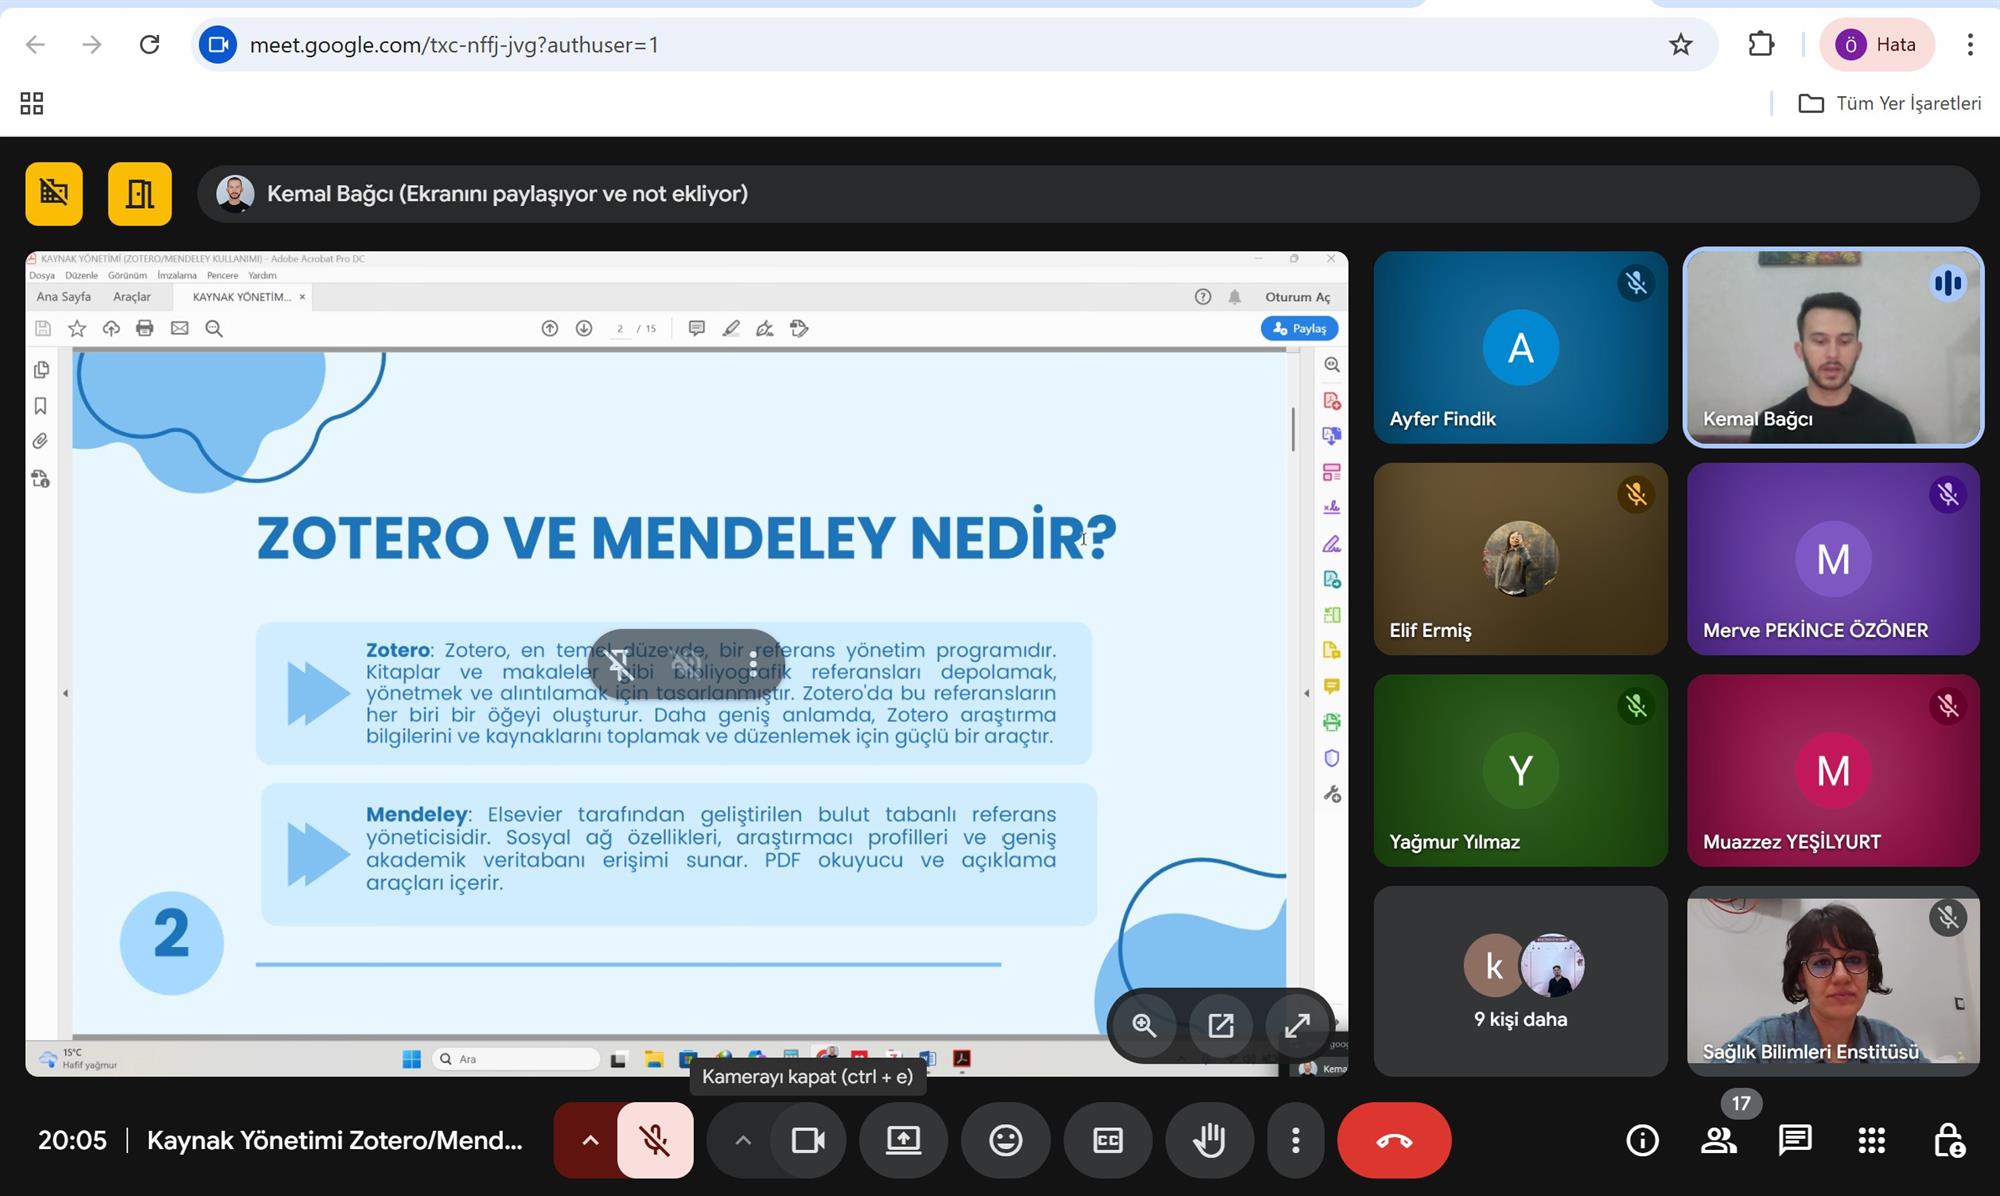Viewport: 2000px width, 1196px height.
Task: Click the 'Hata' profile button
Action: 1877,44
